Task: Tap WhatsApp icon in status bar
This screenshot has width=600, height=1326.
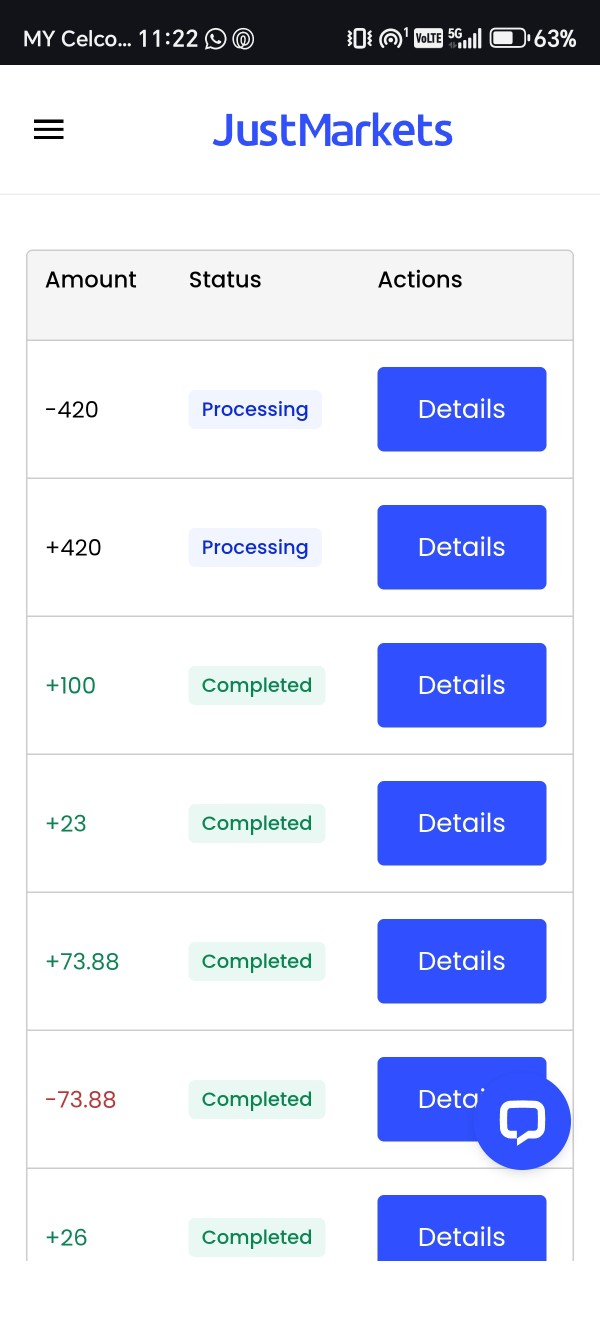Action: click(x=215, y=39)
